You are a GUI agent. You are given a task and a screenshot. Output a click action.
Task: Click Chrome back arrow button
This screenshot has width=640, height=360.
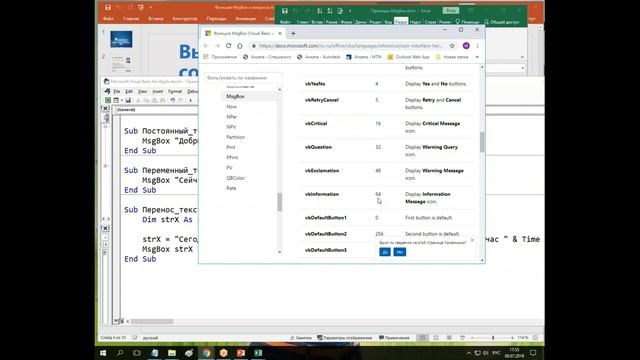point(206,46)
